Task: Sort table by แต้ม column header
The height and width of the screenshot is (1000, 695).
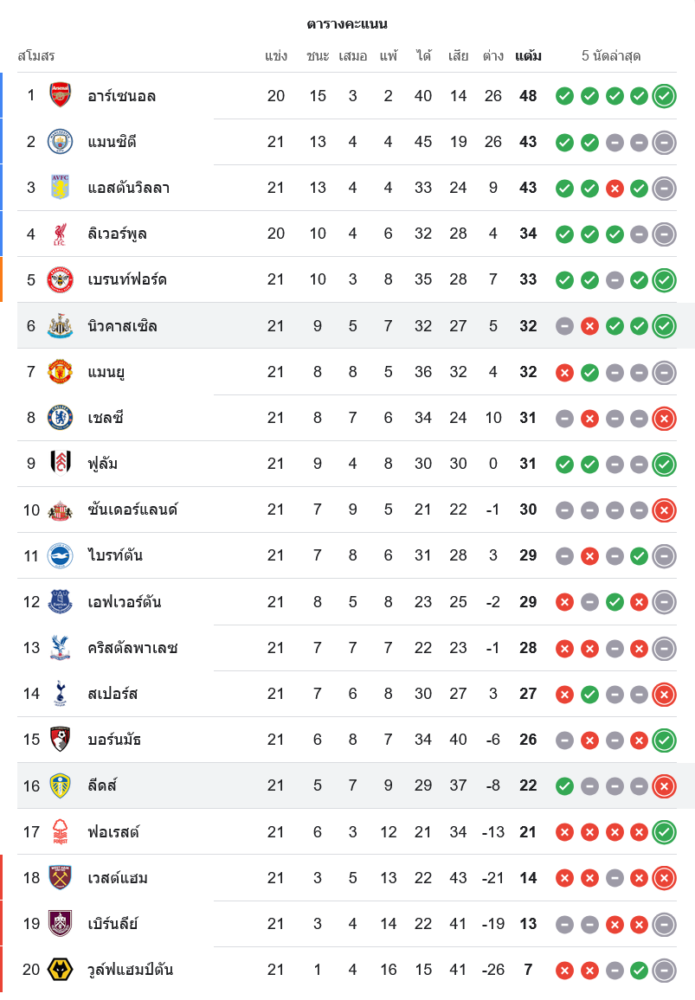Action: [x=528, y=56]
